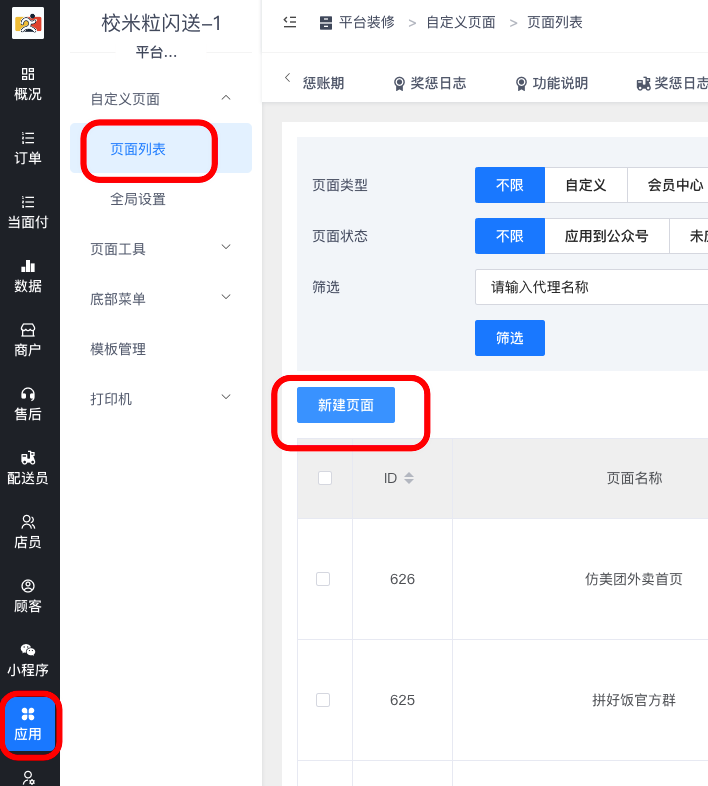708x786 pixels.
Task: Open the 概况 overview sidebar item
Action: (x=28, y=84)
